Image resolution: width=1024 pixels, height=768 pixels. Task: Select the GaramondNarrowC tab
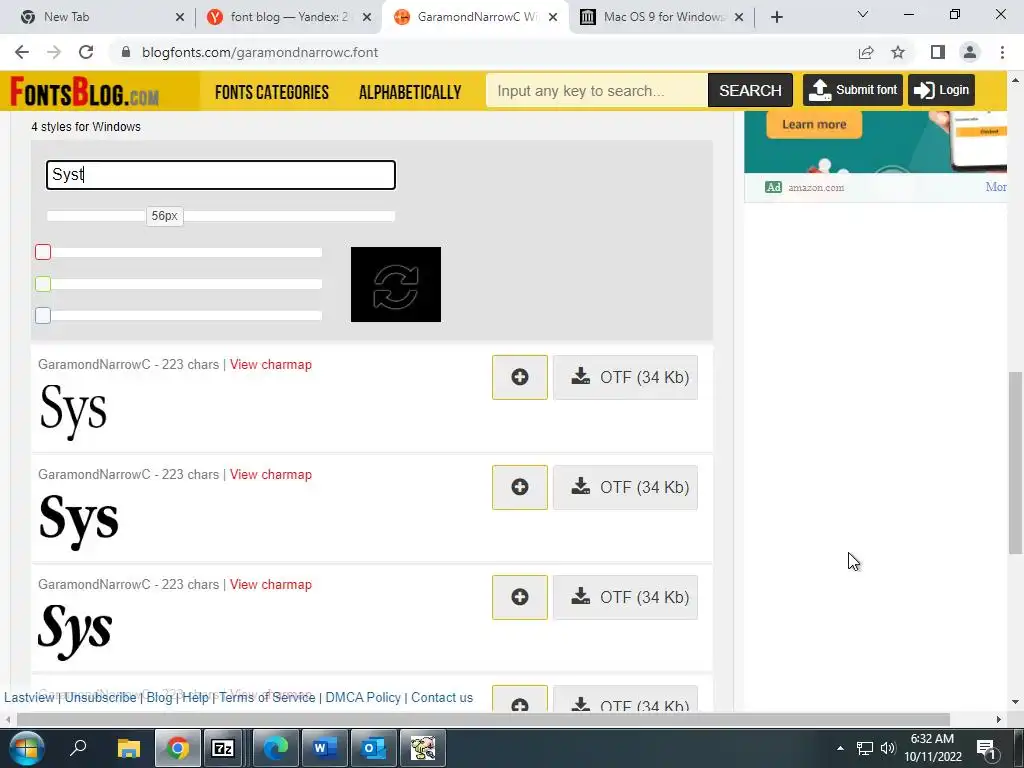475,17
